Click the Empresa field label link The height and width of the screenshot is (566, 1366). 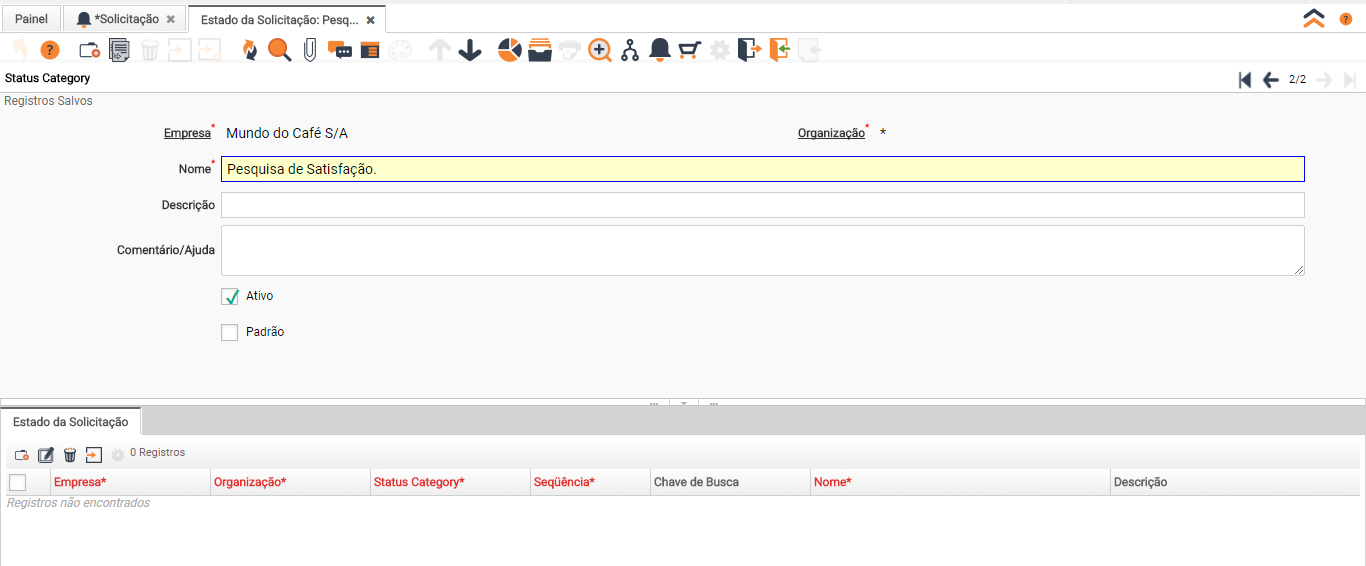point(187,133)
